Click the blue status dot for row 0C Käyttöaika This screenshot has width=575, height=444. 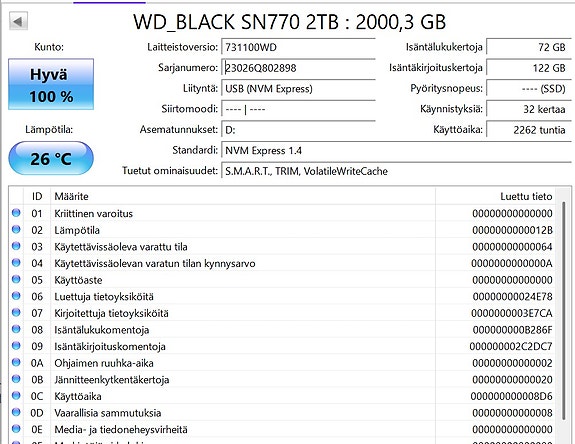16,396
